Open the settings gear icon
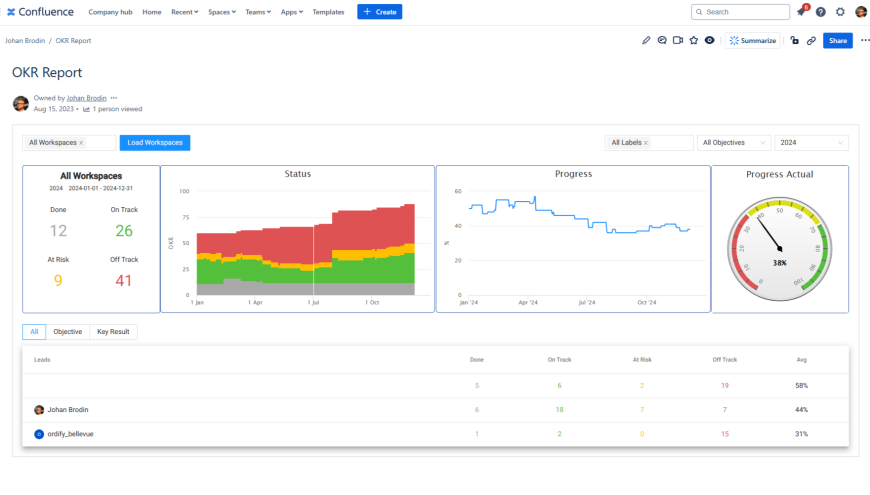This screenshot has height=495, width=870. [840, 12]
